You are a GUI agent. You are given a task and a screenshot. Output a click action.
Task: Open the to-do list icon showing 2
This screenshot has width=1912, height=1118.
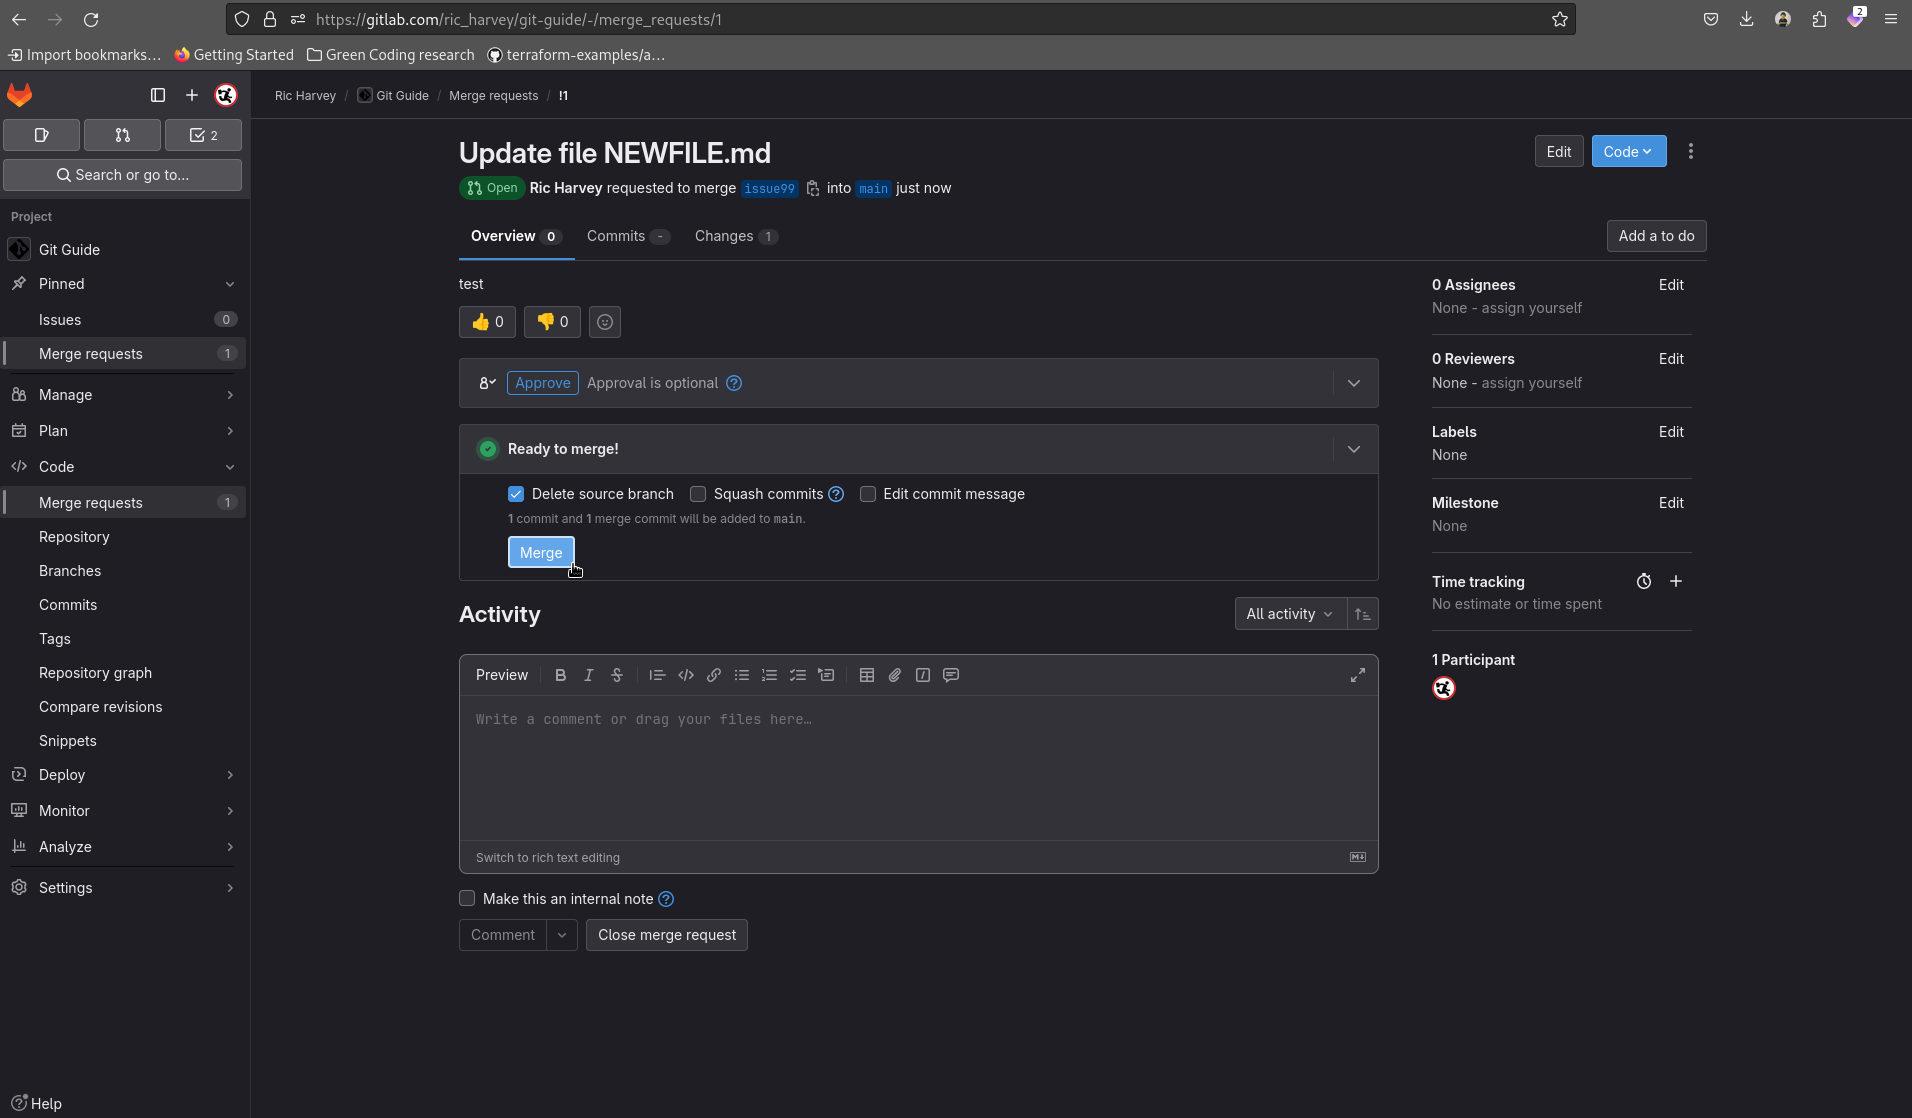point(203,135)
